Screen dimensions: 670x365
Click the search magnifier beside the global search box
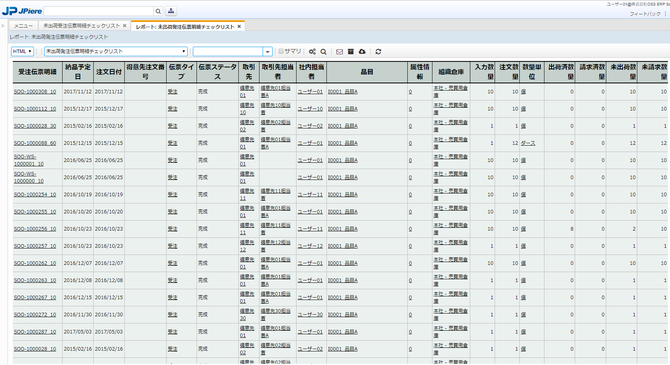tap(158, 11)
